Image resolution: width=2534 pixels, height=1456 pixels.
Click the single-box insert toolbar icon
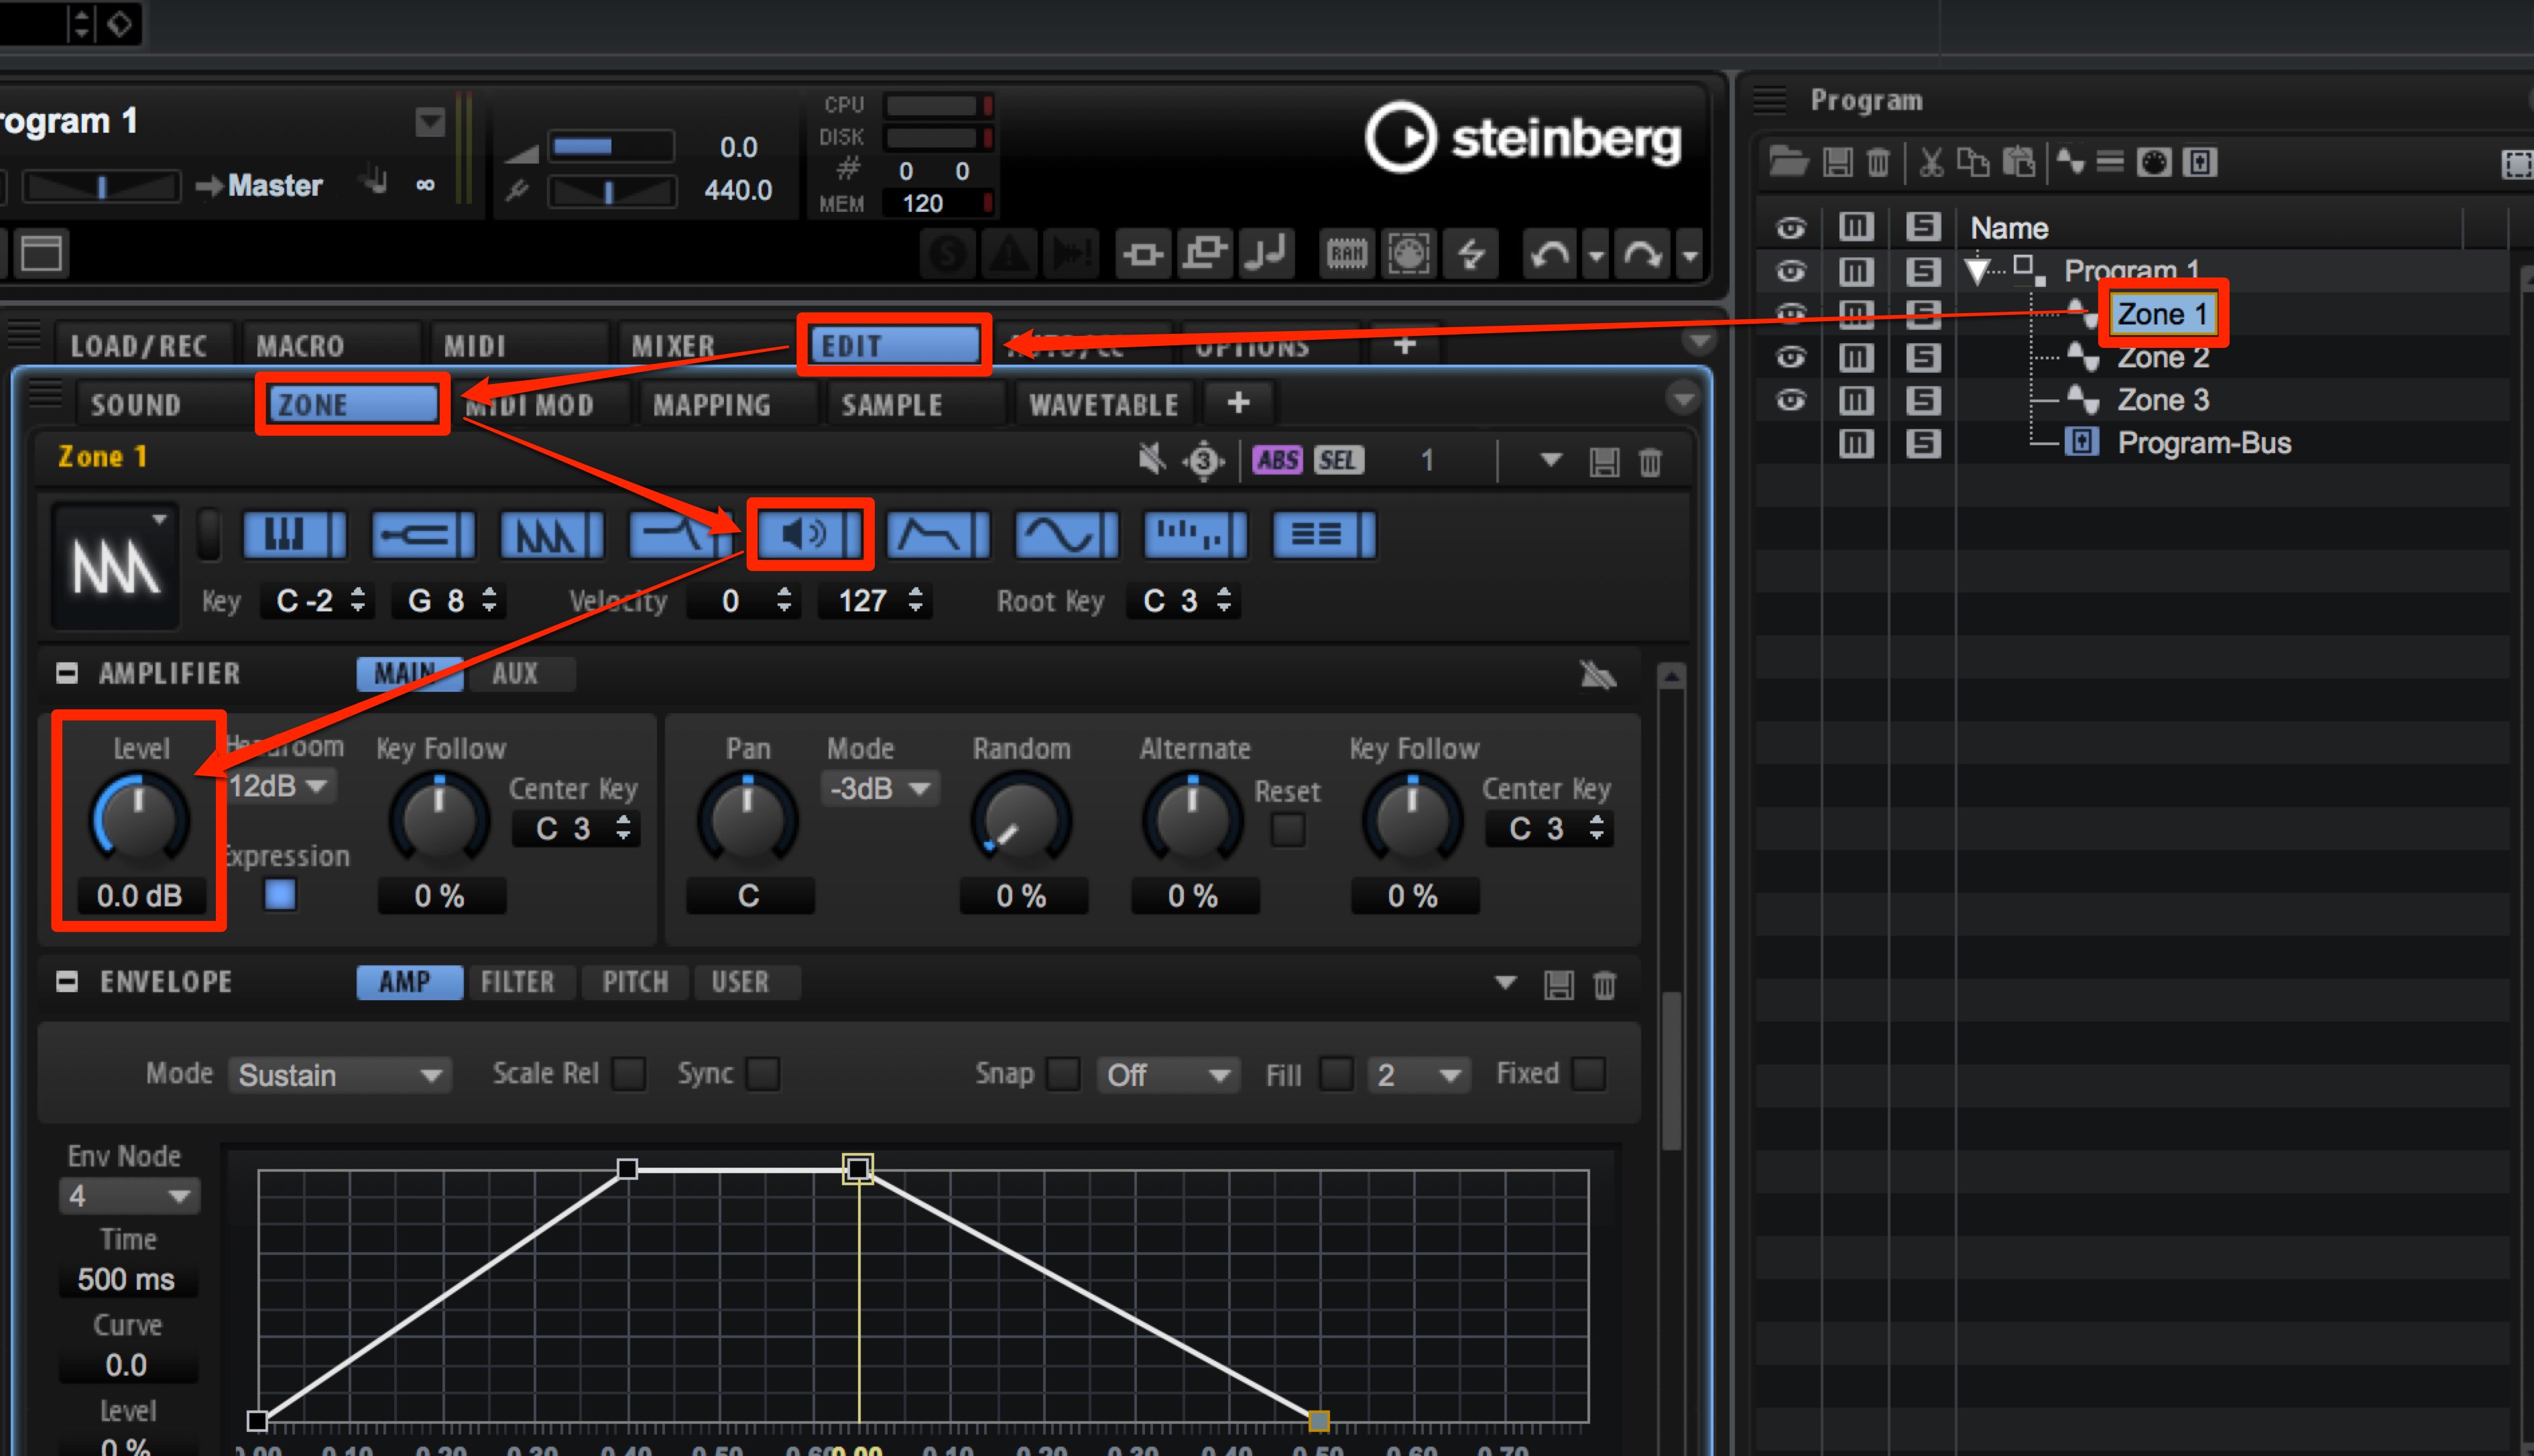pyautogui.click(x=1143, y=254)
